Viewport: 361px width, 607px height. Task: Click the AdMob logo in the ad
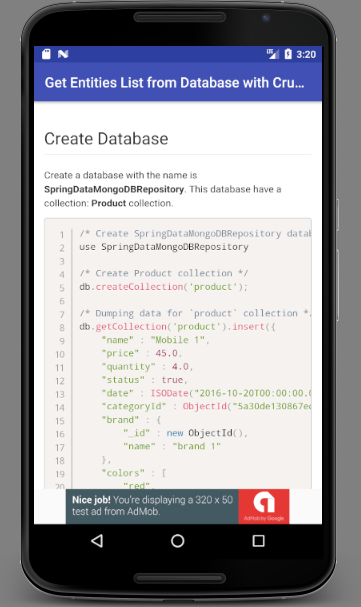point(264,506)
